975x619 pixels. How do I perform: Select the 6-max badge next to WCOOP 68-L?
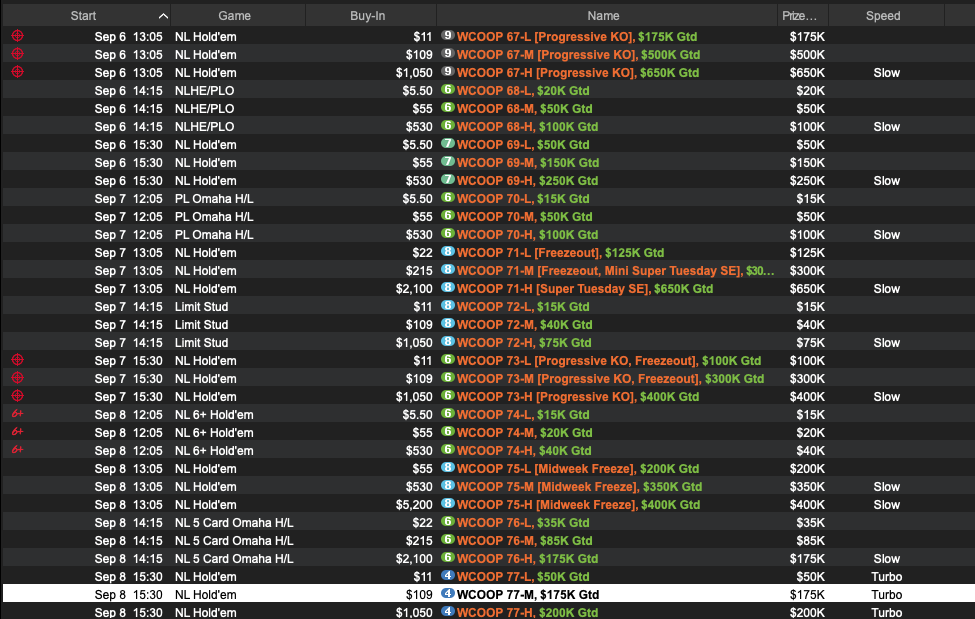pyautogui.click(x=448, y=90)
